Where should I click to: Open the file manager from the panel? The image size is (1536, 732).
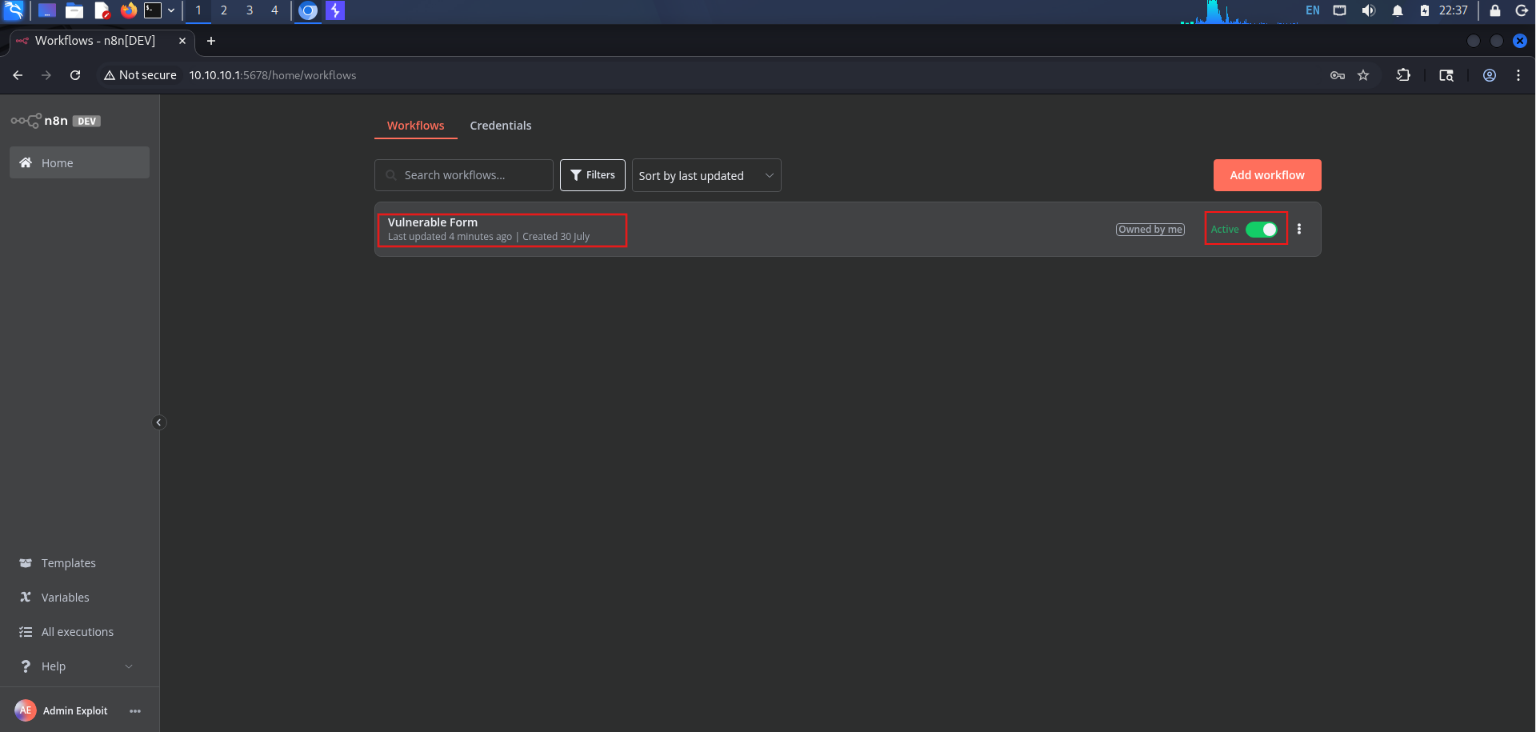[74, 11]
